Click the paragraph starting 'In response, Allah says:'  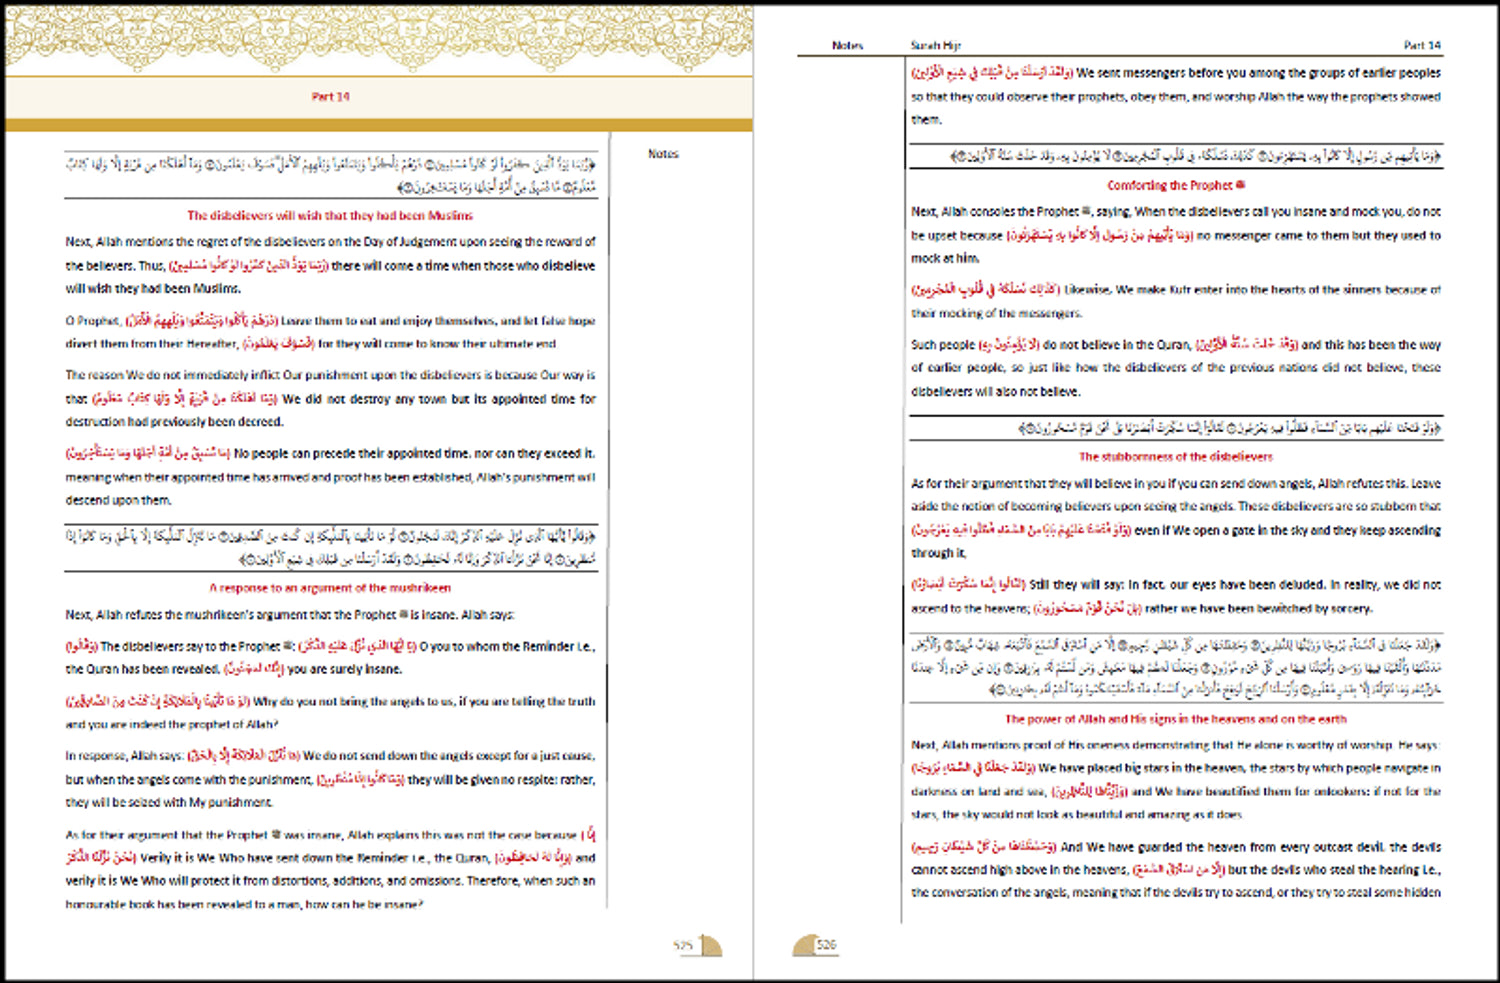tap(330, 779)
